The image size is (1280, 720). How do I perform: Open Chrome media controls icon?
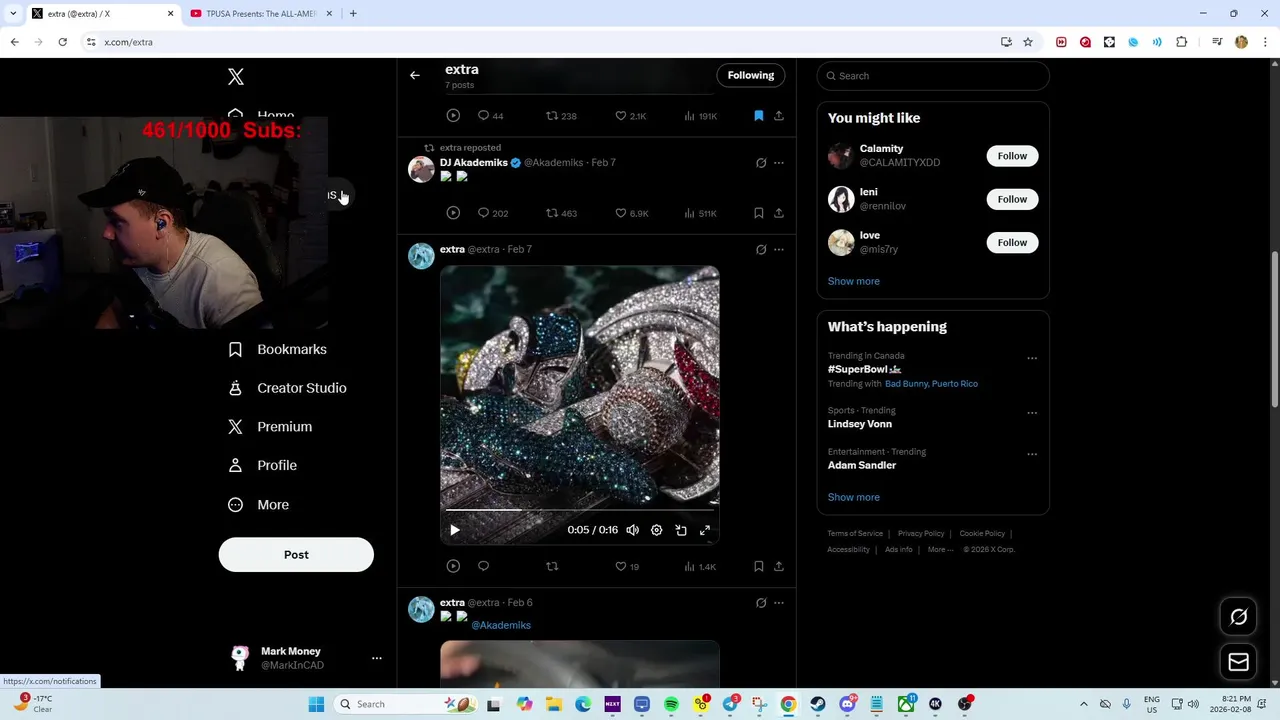click(x=1217, y=42)
